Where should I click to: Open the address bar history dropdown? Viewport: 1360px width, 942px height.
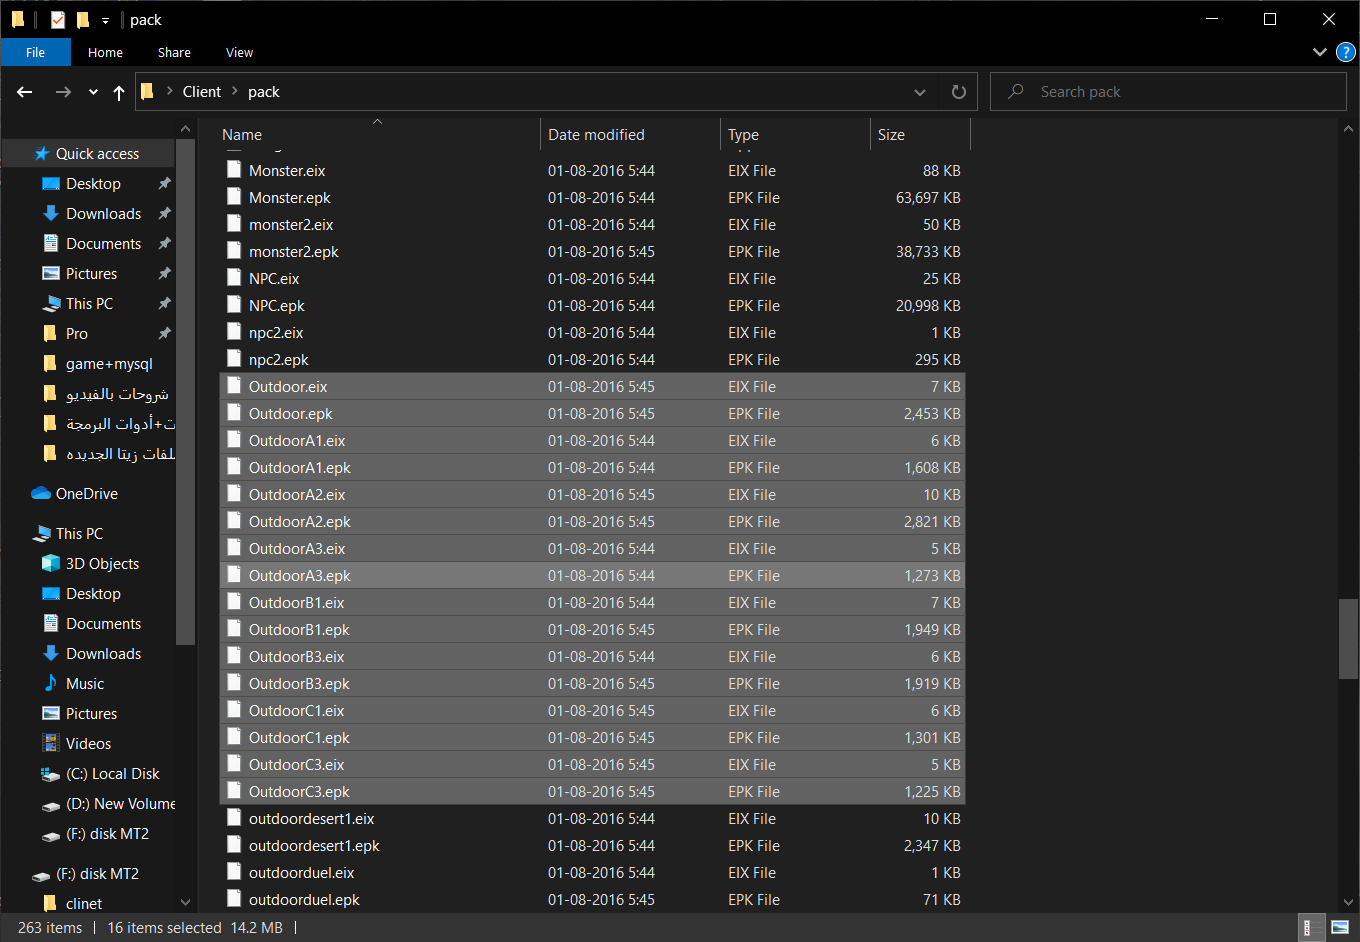point(920,92)
